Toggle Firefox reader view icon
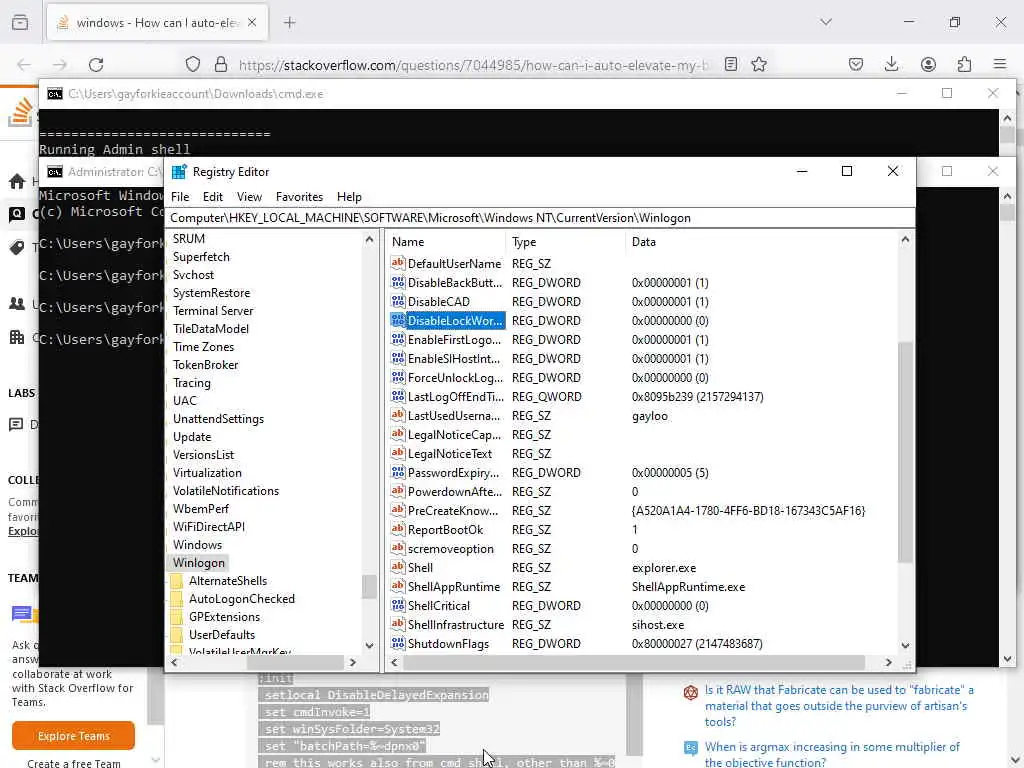Viewport: 1024px width, 768px height. coord(731,64)
